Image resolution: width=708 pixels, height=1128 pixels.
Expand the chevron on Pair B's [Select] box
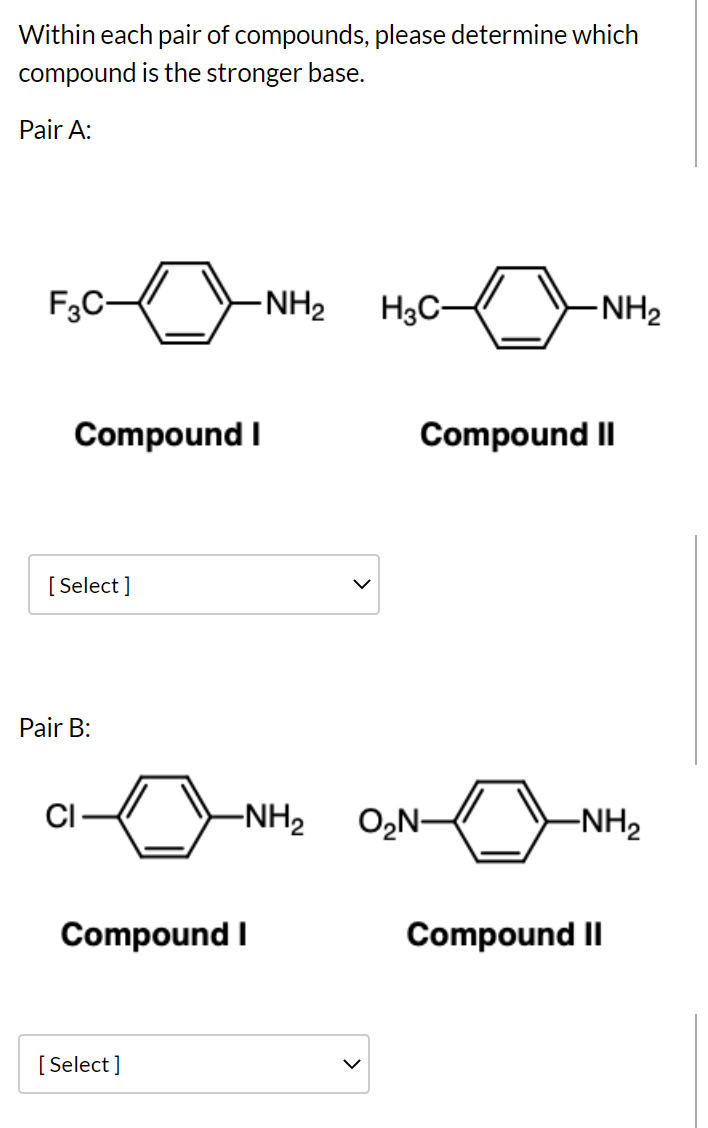pyautogui.click(x=350, y=1064)
